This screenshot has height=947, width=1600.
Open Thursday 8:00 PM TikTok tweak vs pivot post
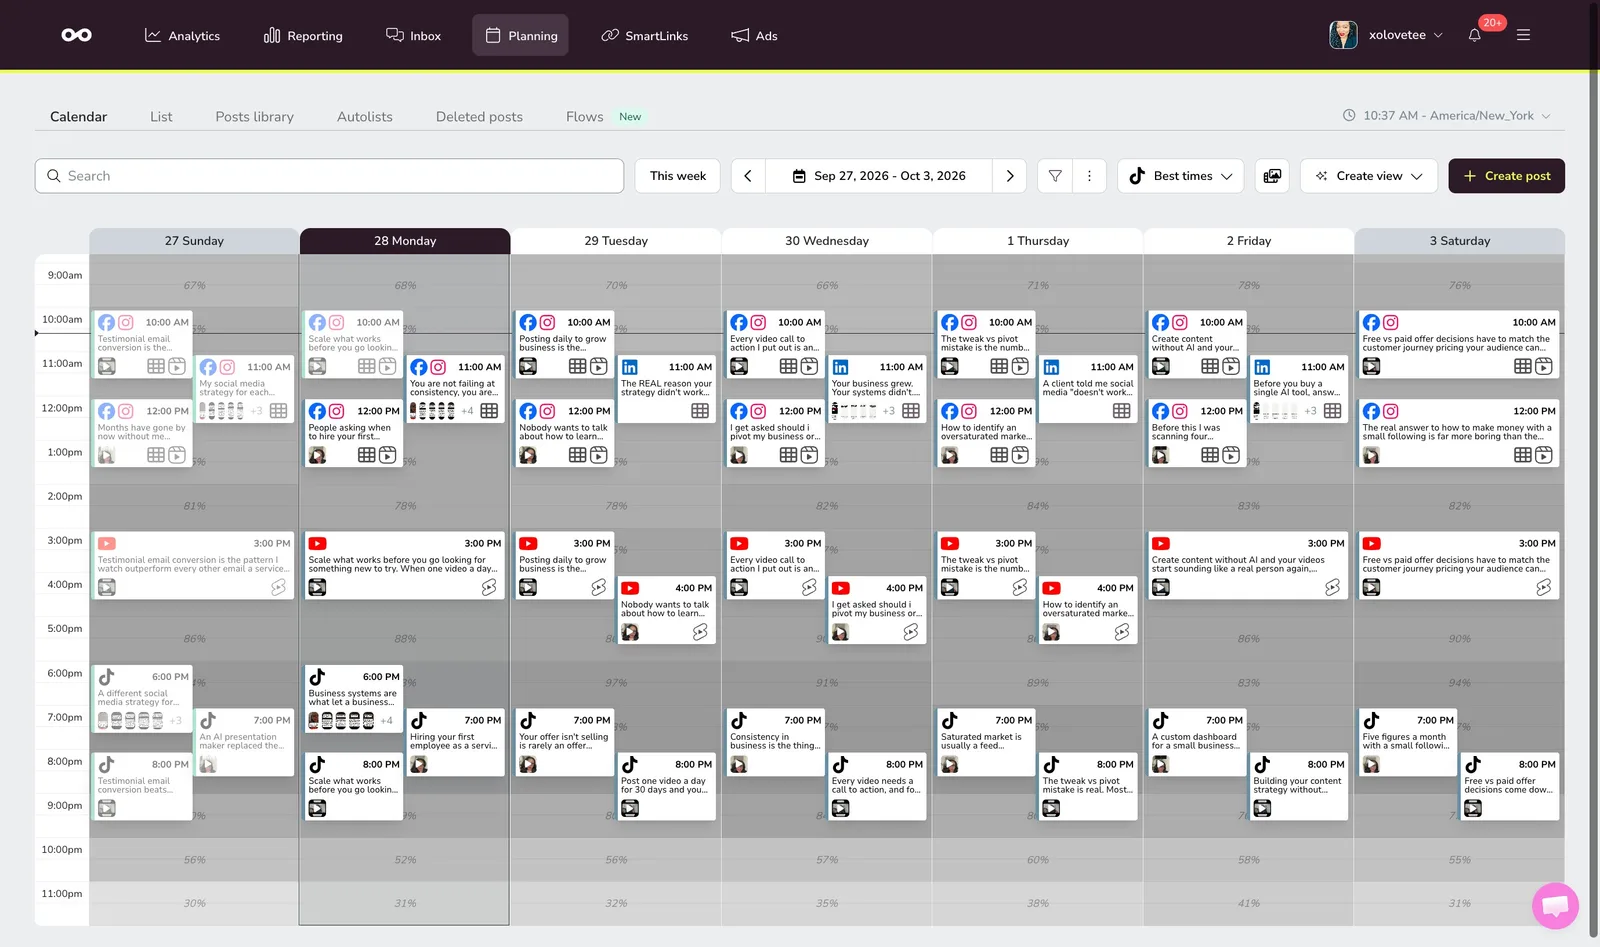pos(1088,787)
